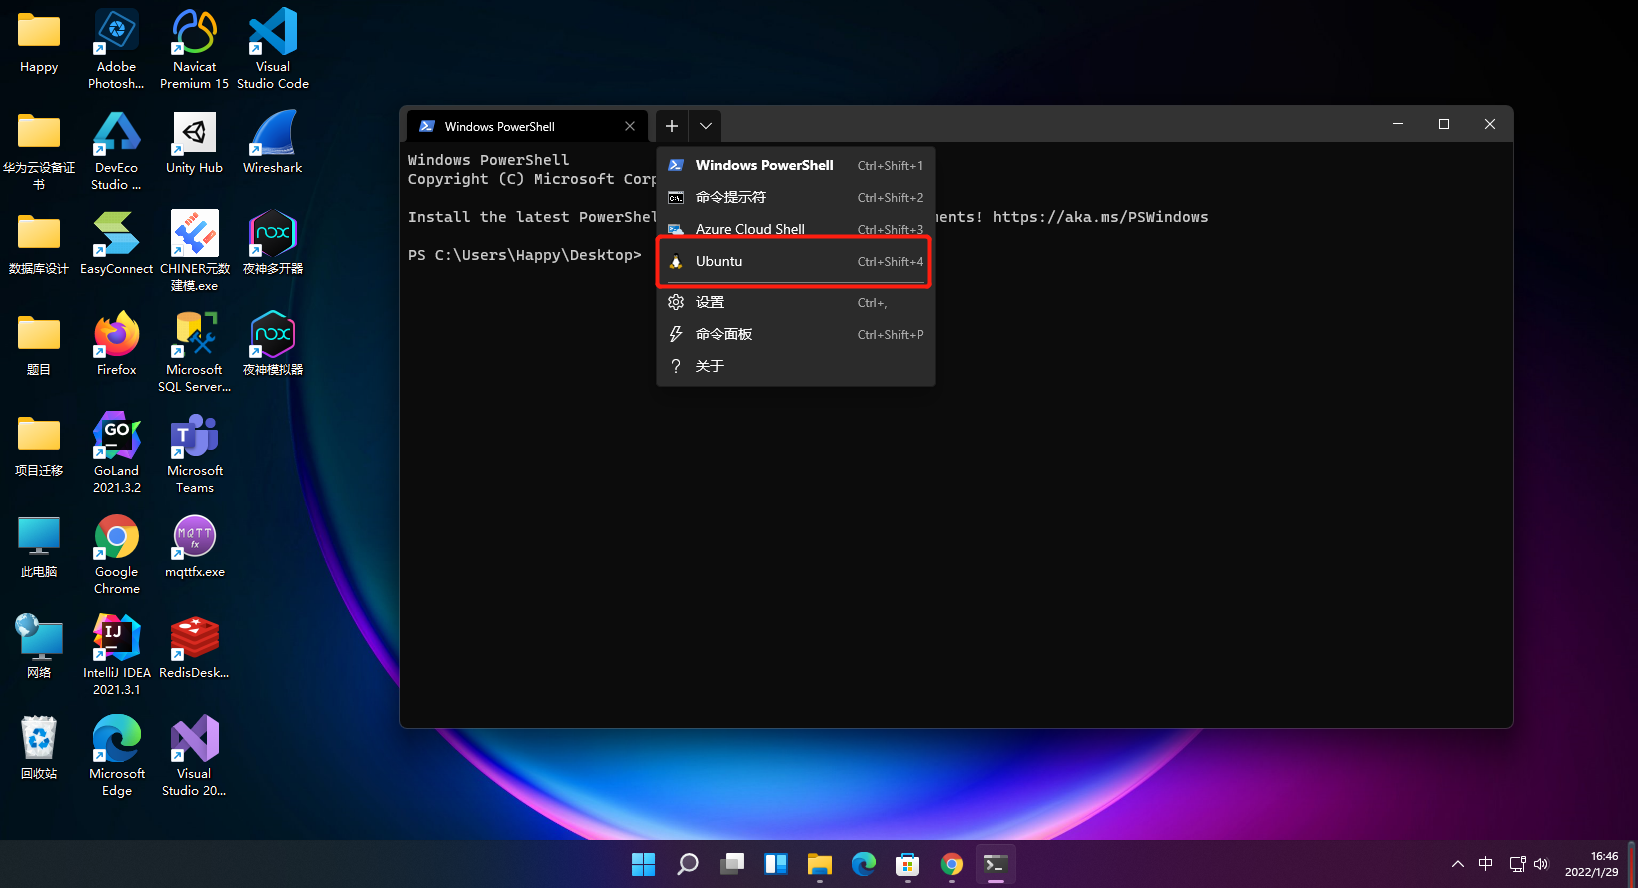Viewport: 1638px width, 888px height.
Task: Launch Microsoft Edge desktop shortcut
Action: coord(116,756)
